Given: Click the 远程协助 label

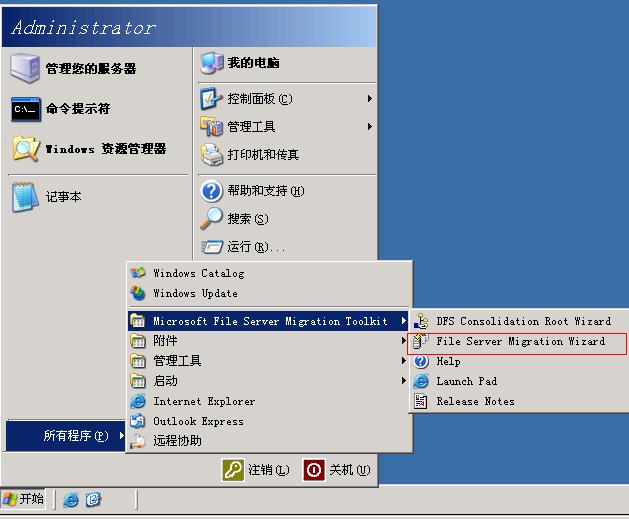Looking at the screenshot, I should coord(177,441).
